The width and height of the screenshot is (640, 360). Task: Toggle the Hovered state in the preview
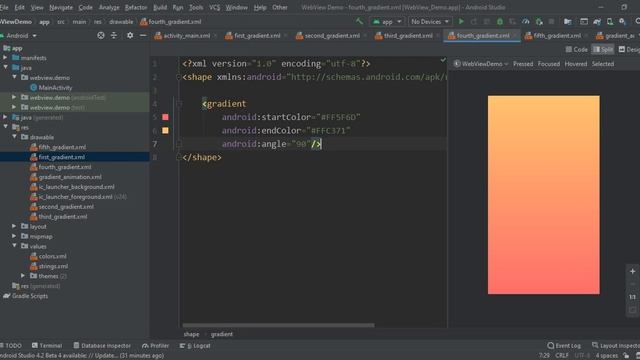[576, 64]
